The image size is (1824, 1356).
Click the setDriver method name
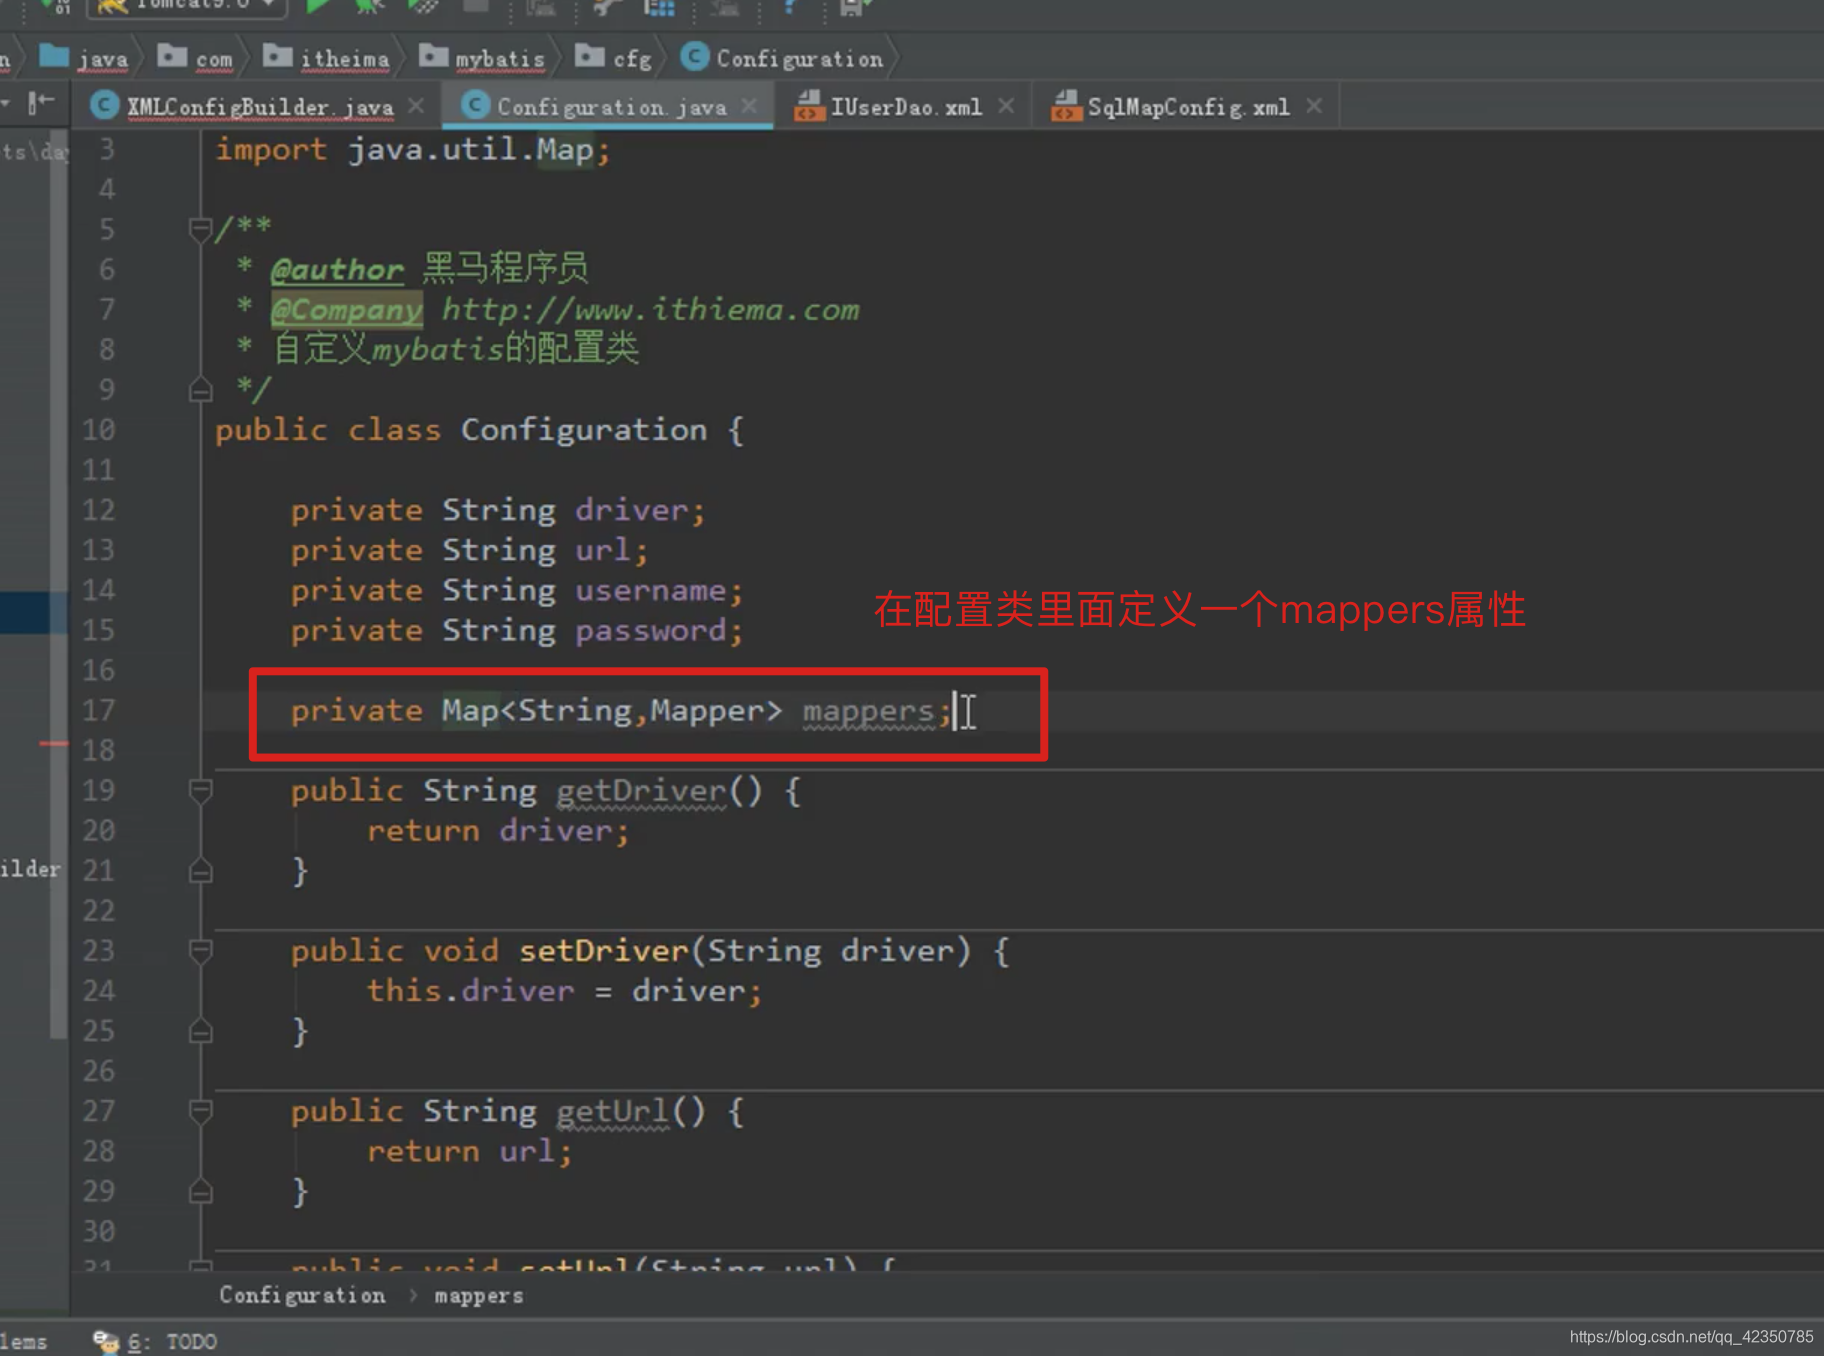[604, 951]
